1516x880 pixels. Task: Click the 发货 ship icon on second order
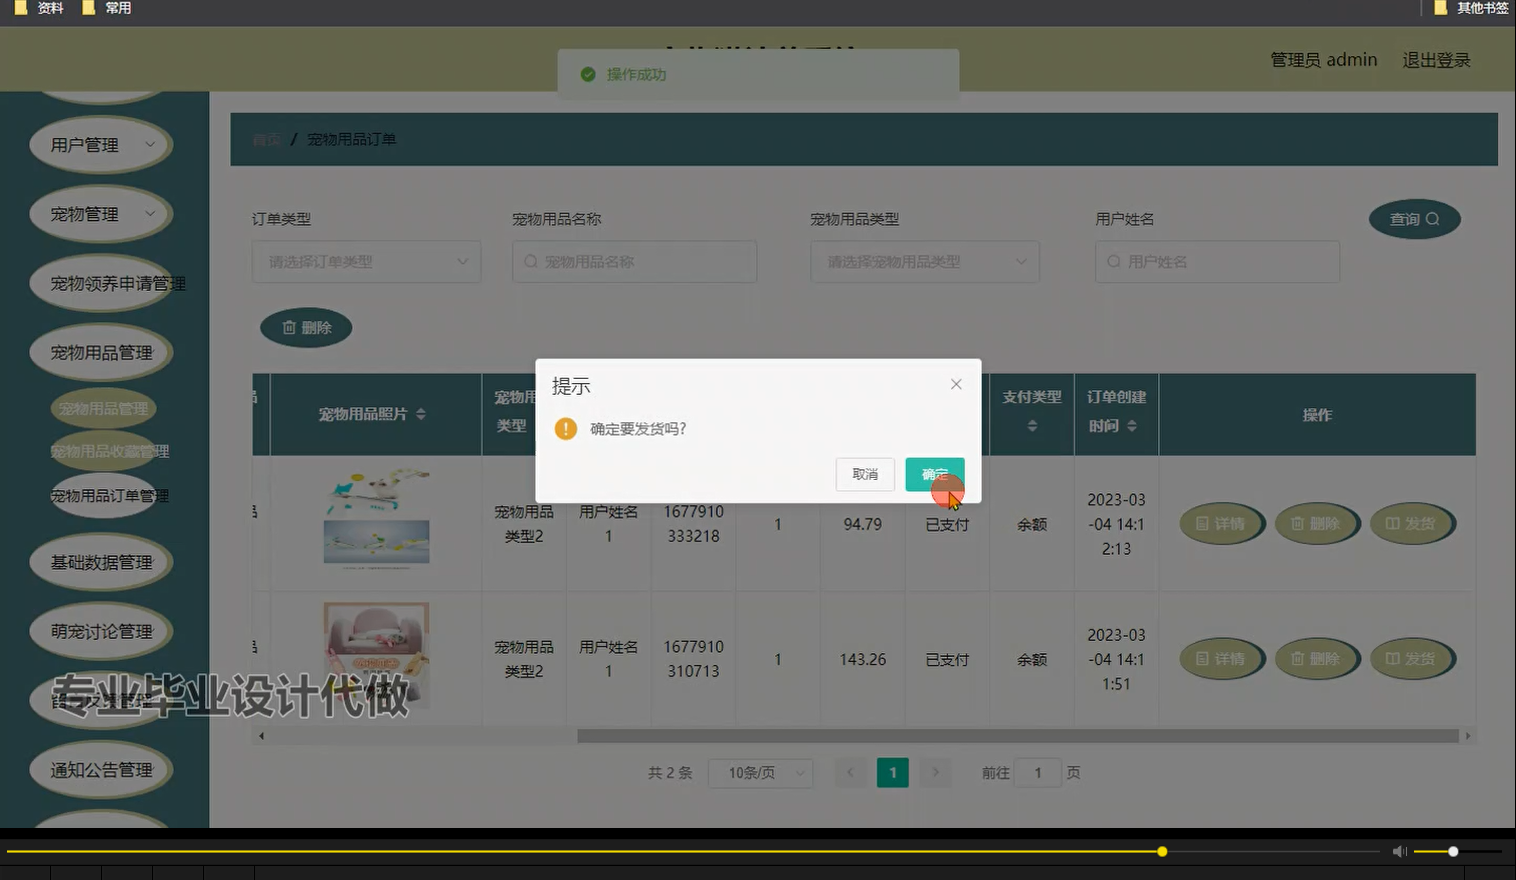coord(1412,658)
